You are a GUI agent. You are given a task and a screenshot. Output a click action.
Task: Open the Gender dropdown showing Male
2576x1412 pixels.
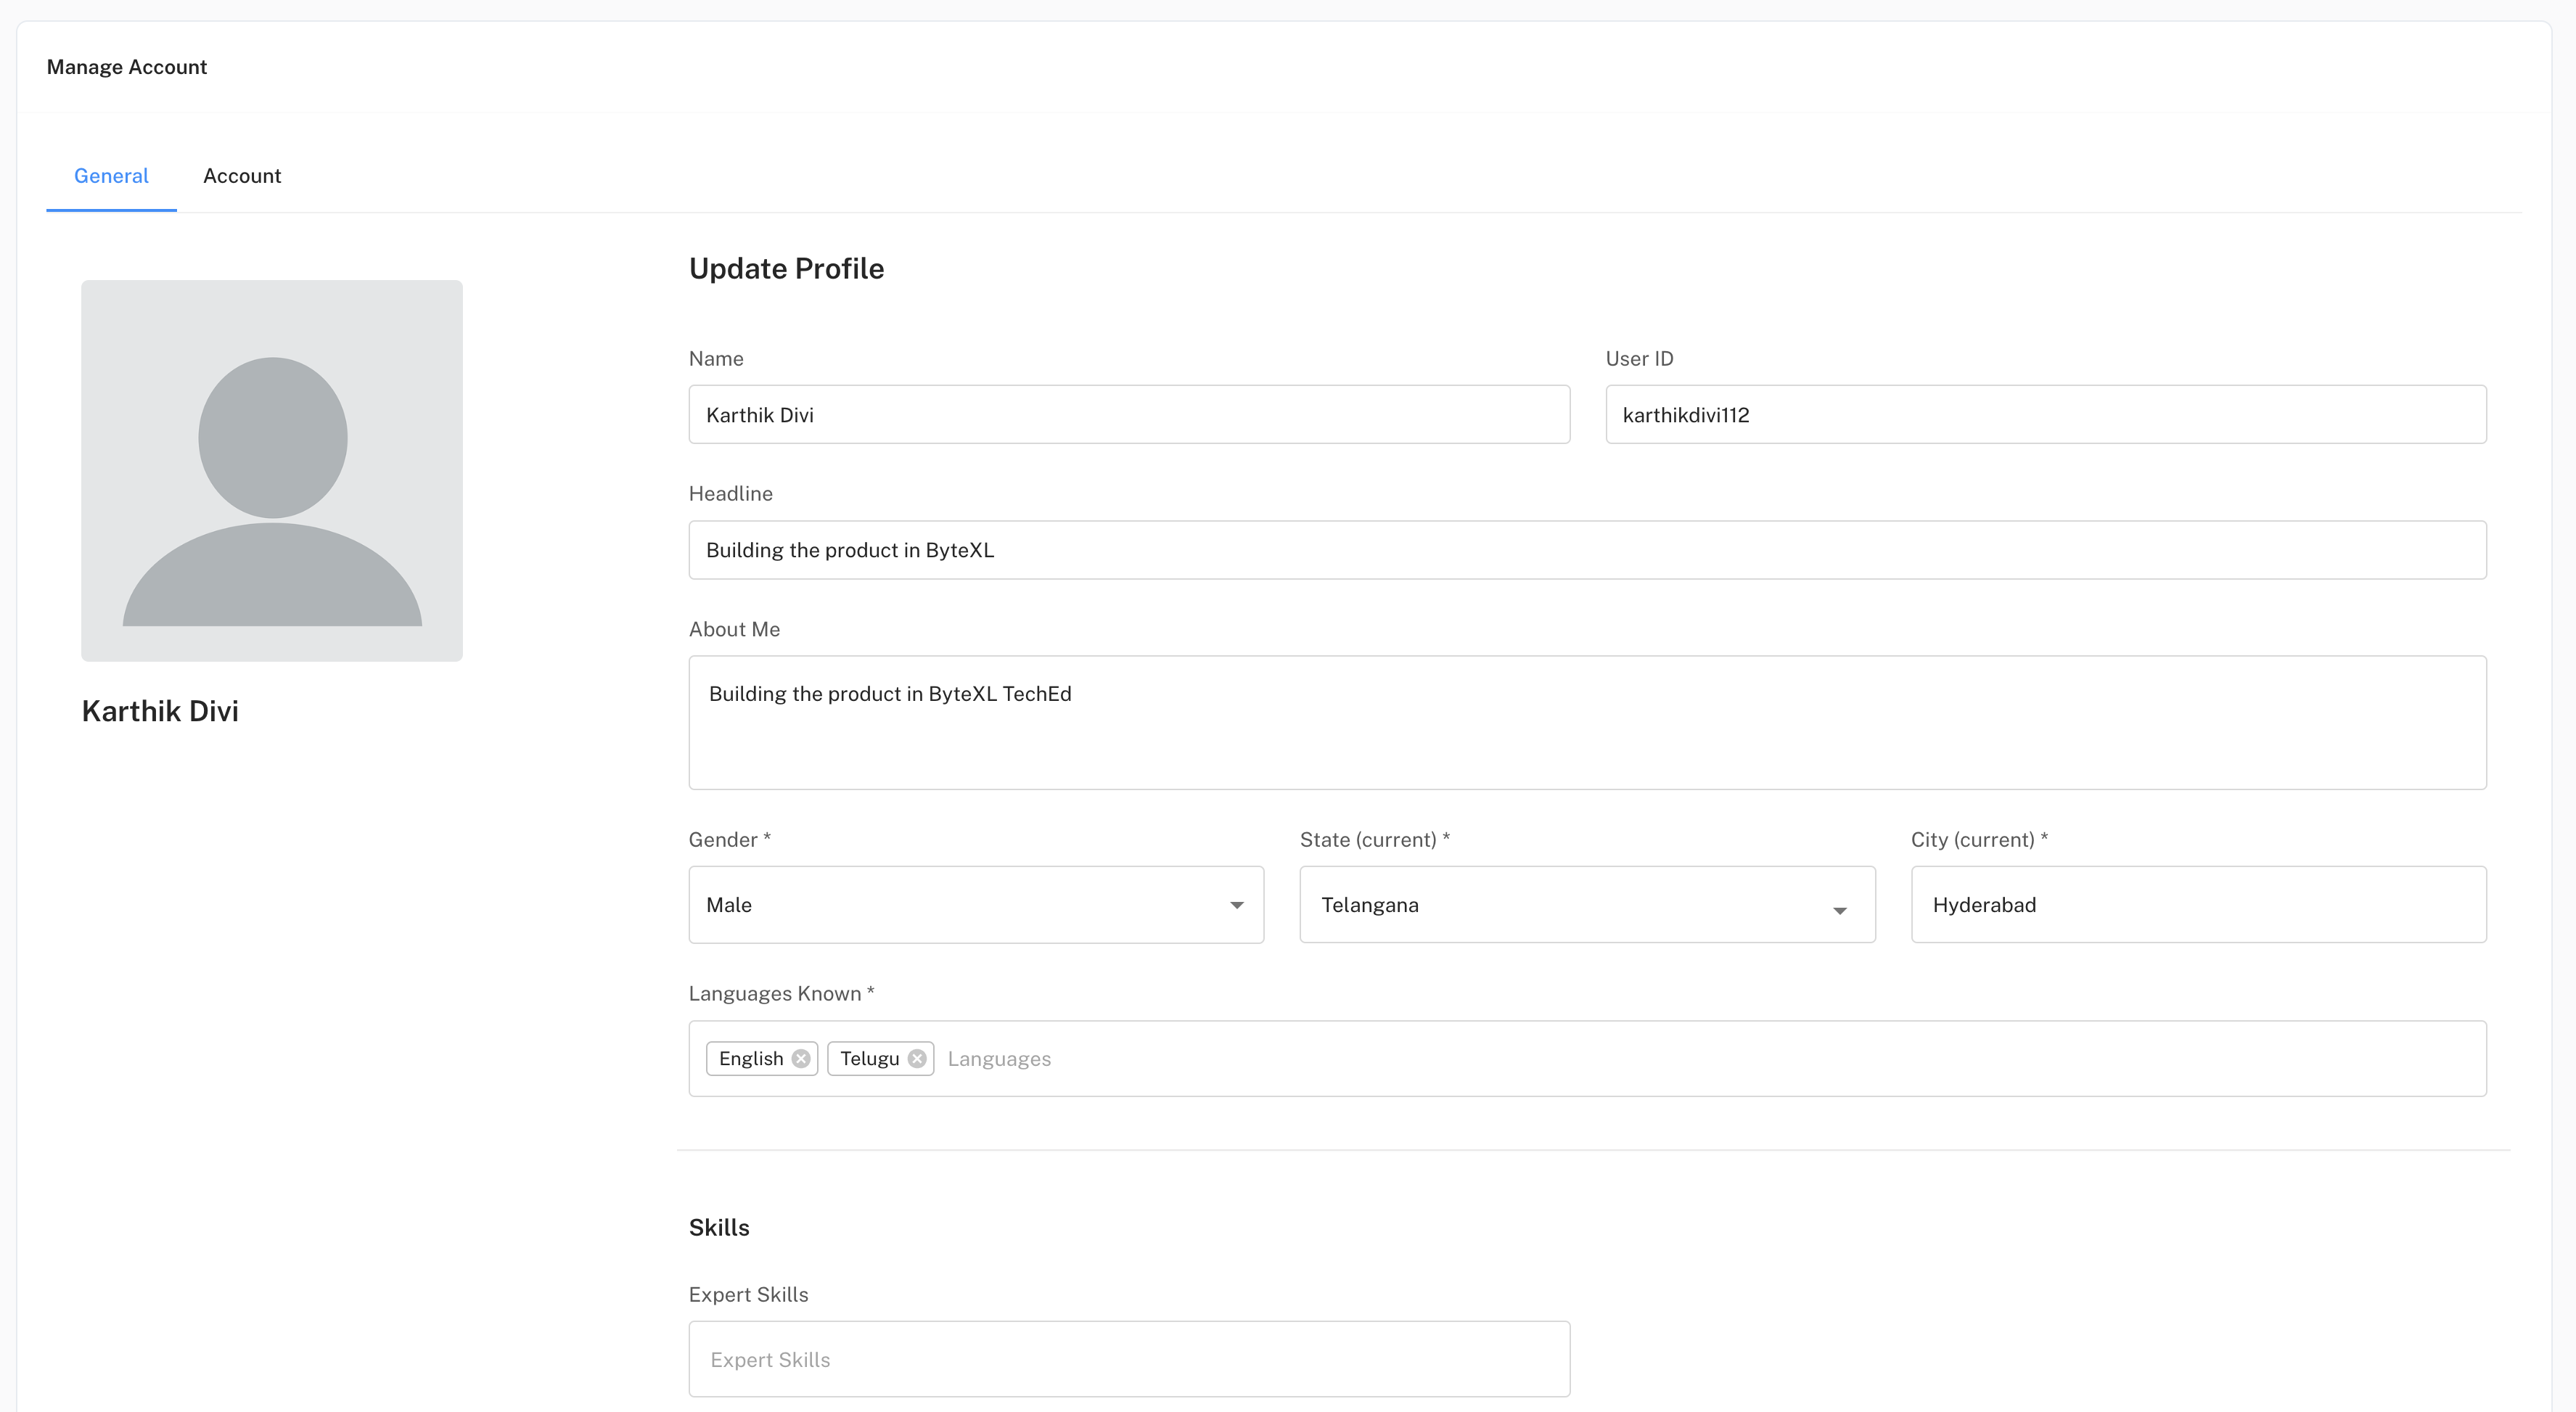click(x=960, y=905)
